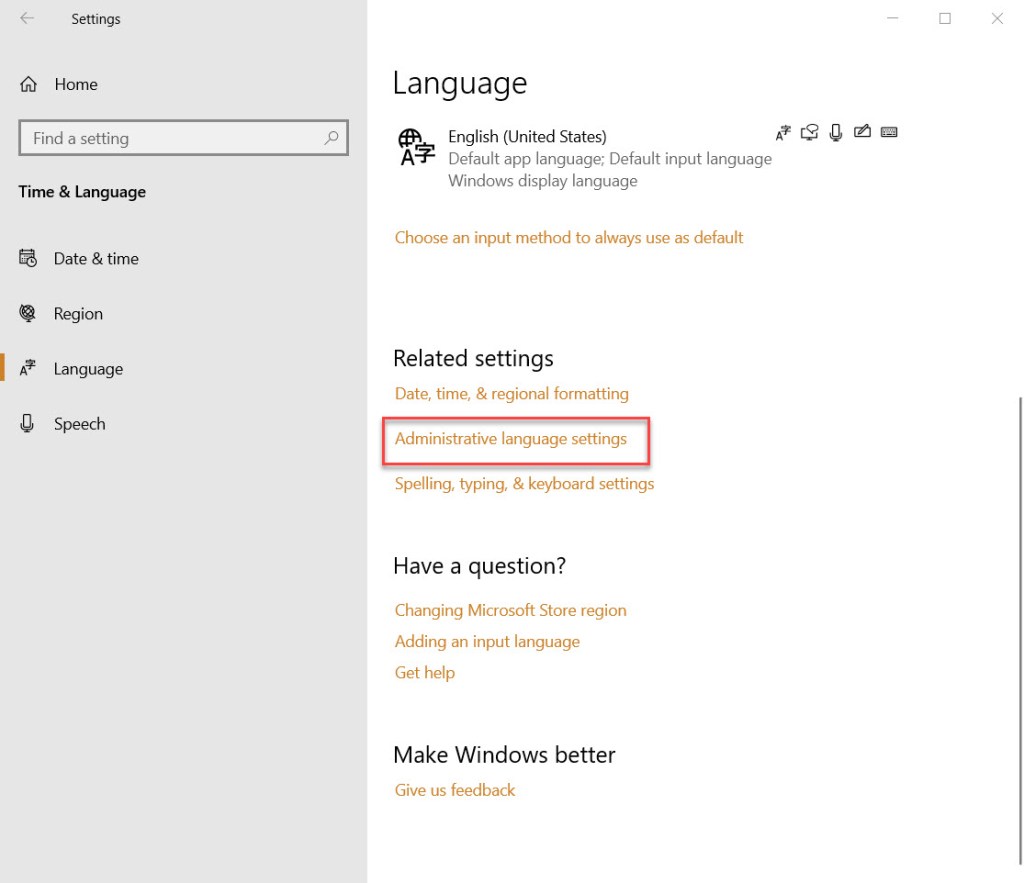Go to the Region settings page
The width and height of the screenshot is (1024, 883).
78,314
